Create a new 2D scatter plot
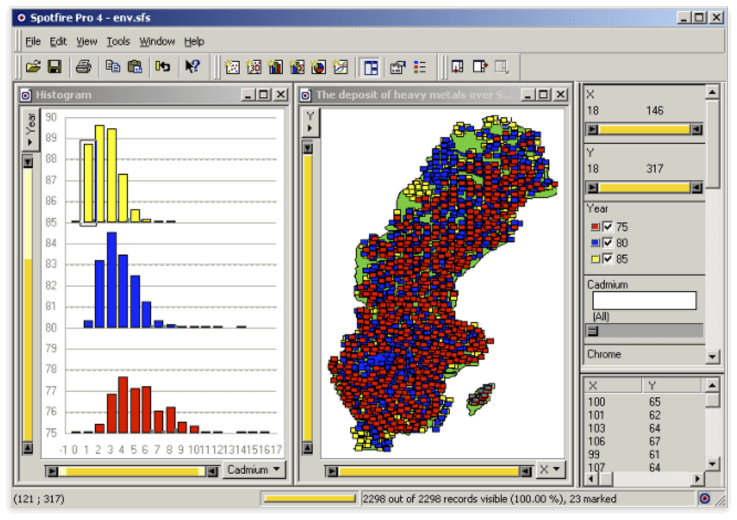The width and height of the screenshot is (737, 520). [232, 67]
